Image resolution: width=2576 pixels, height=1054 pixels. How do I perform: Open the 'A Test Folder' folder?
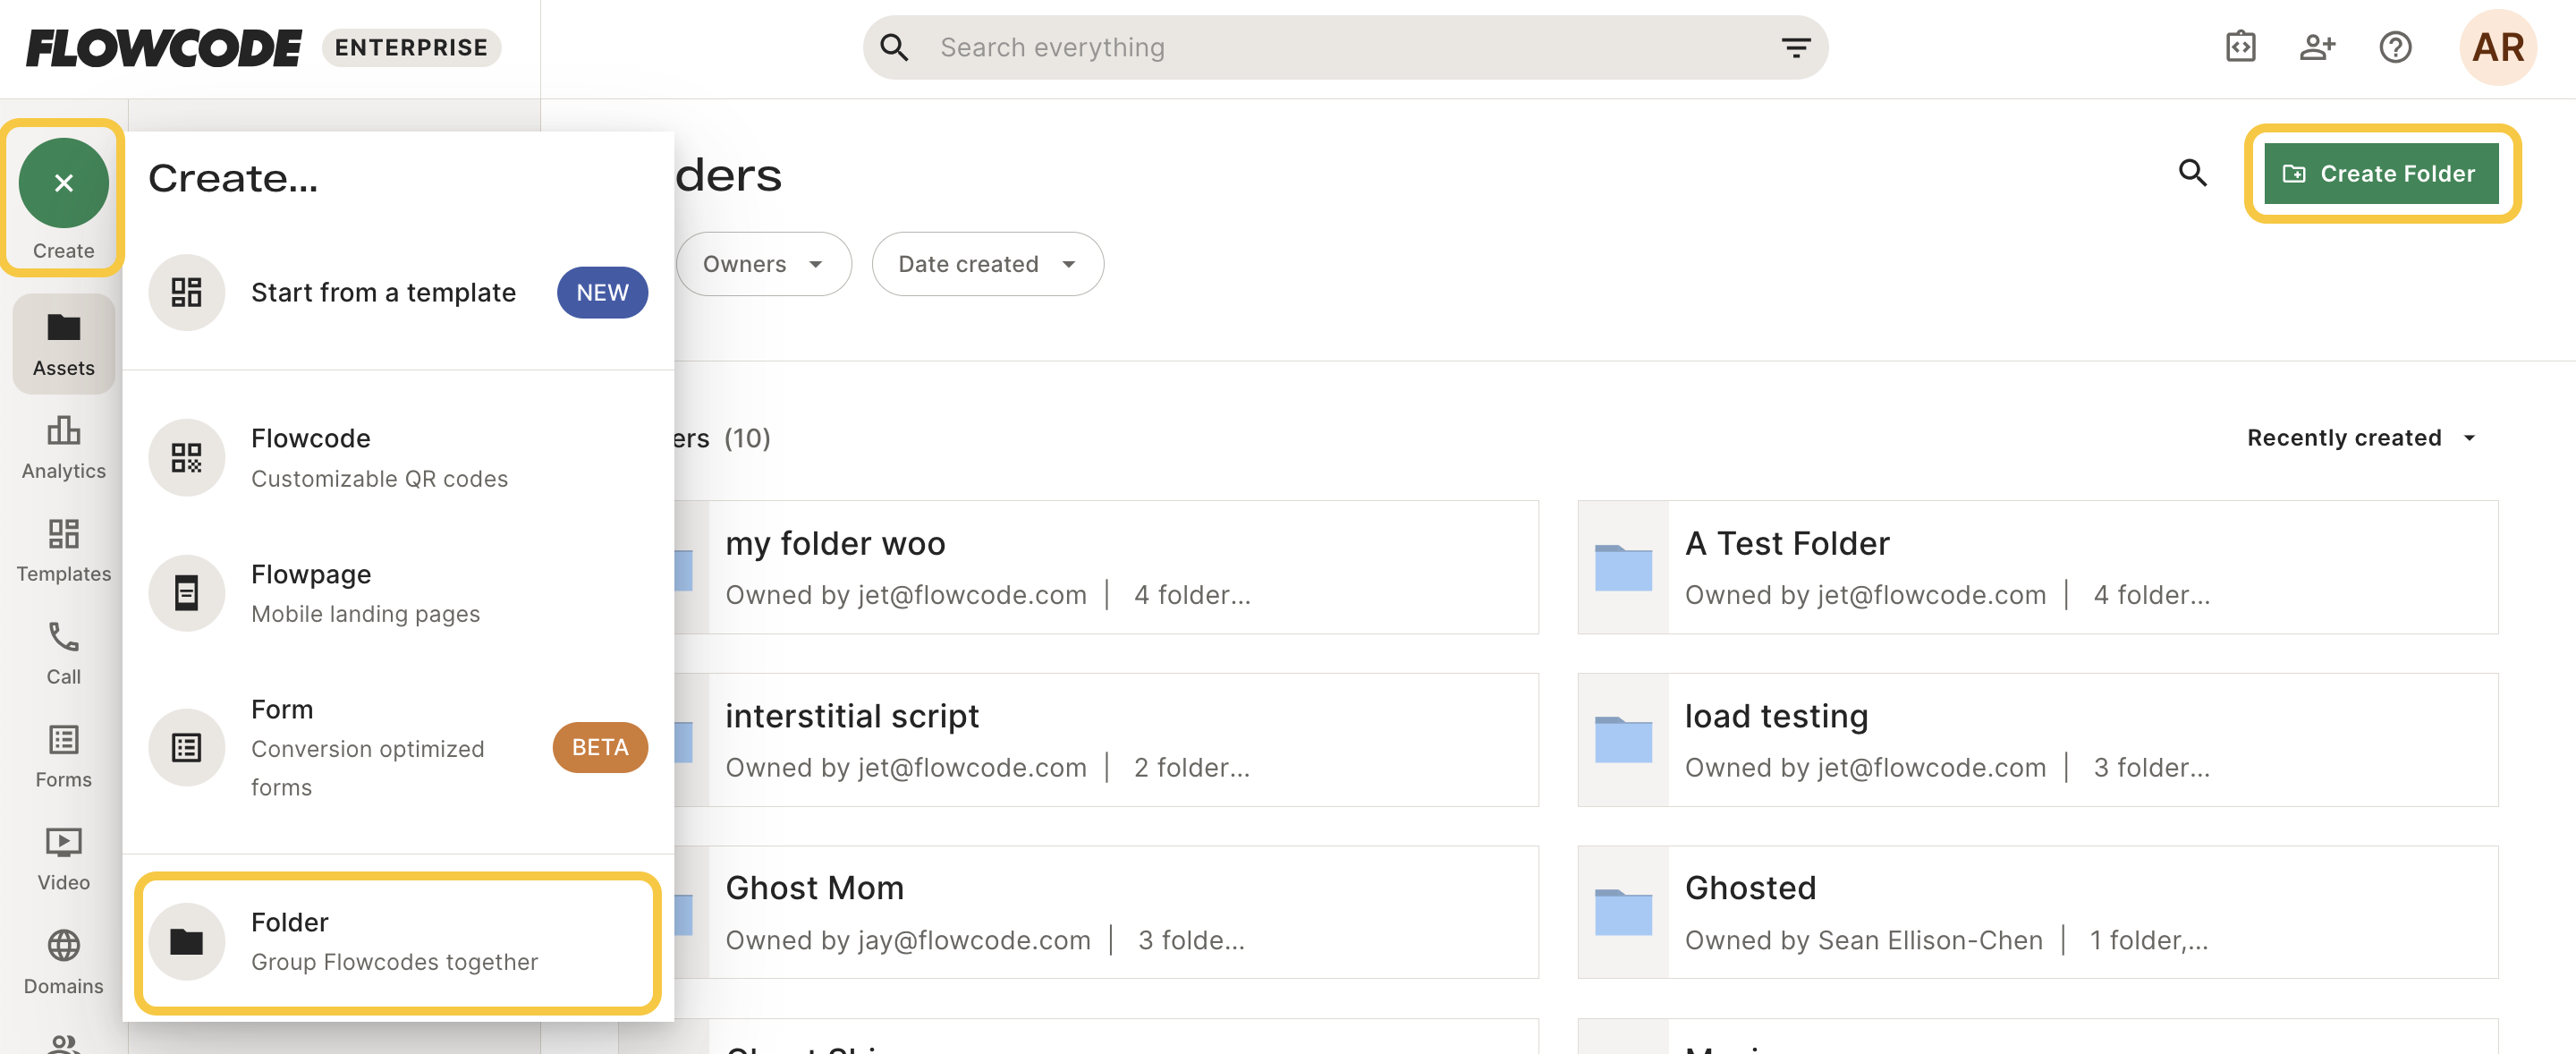2037,567
